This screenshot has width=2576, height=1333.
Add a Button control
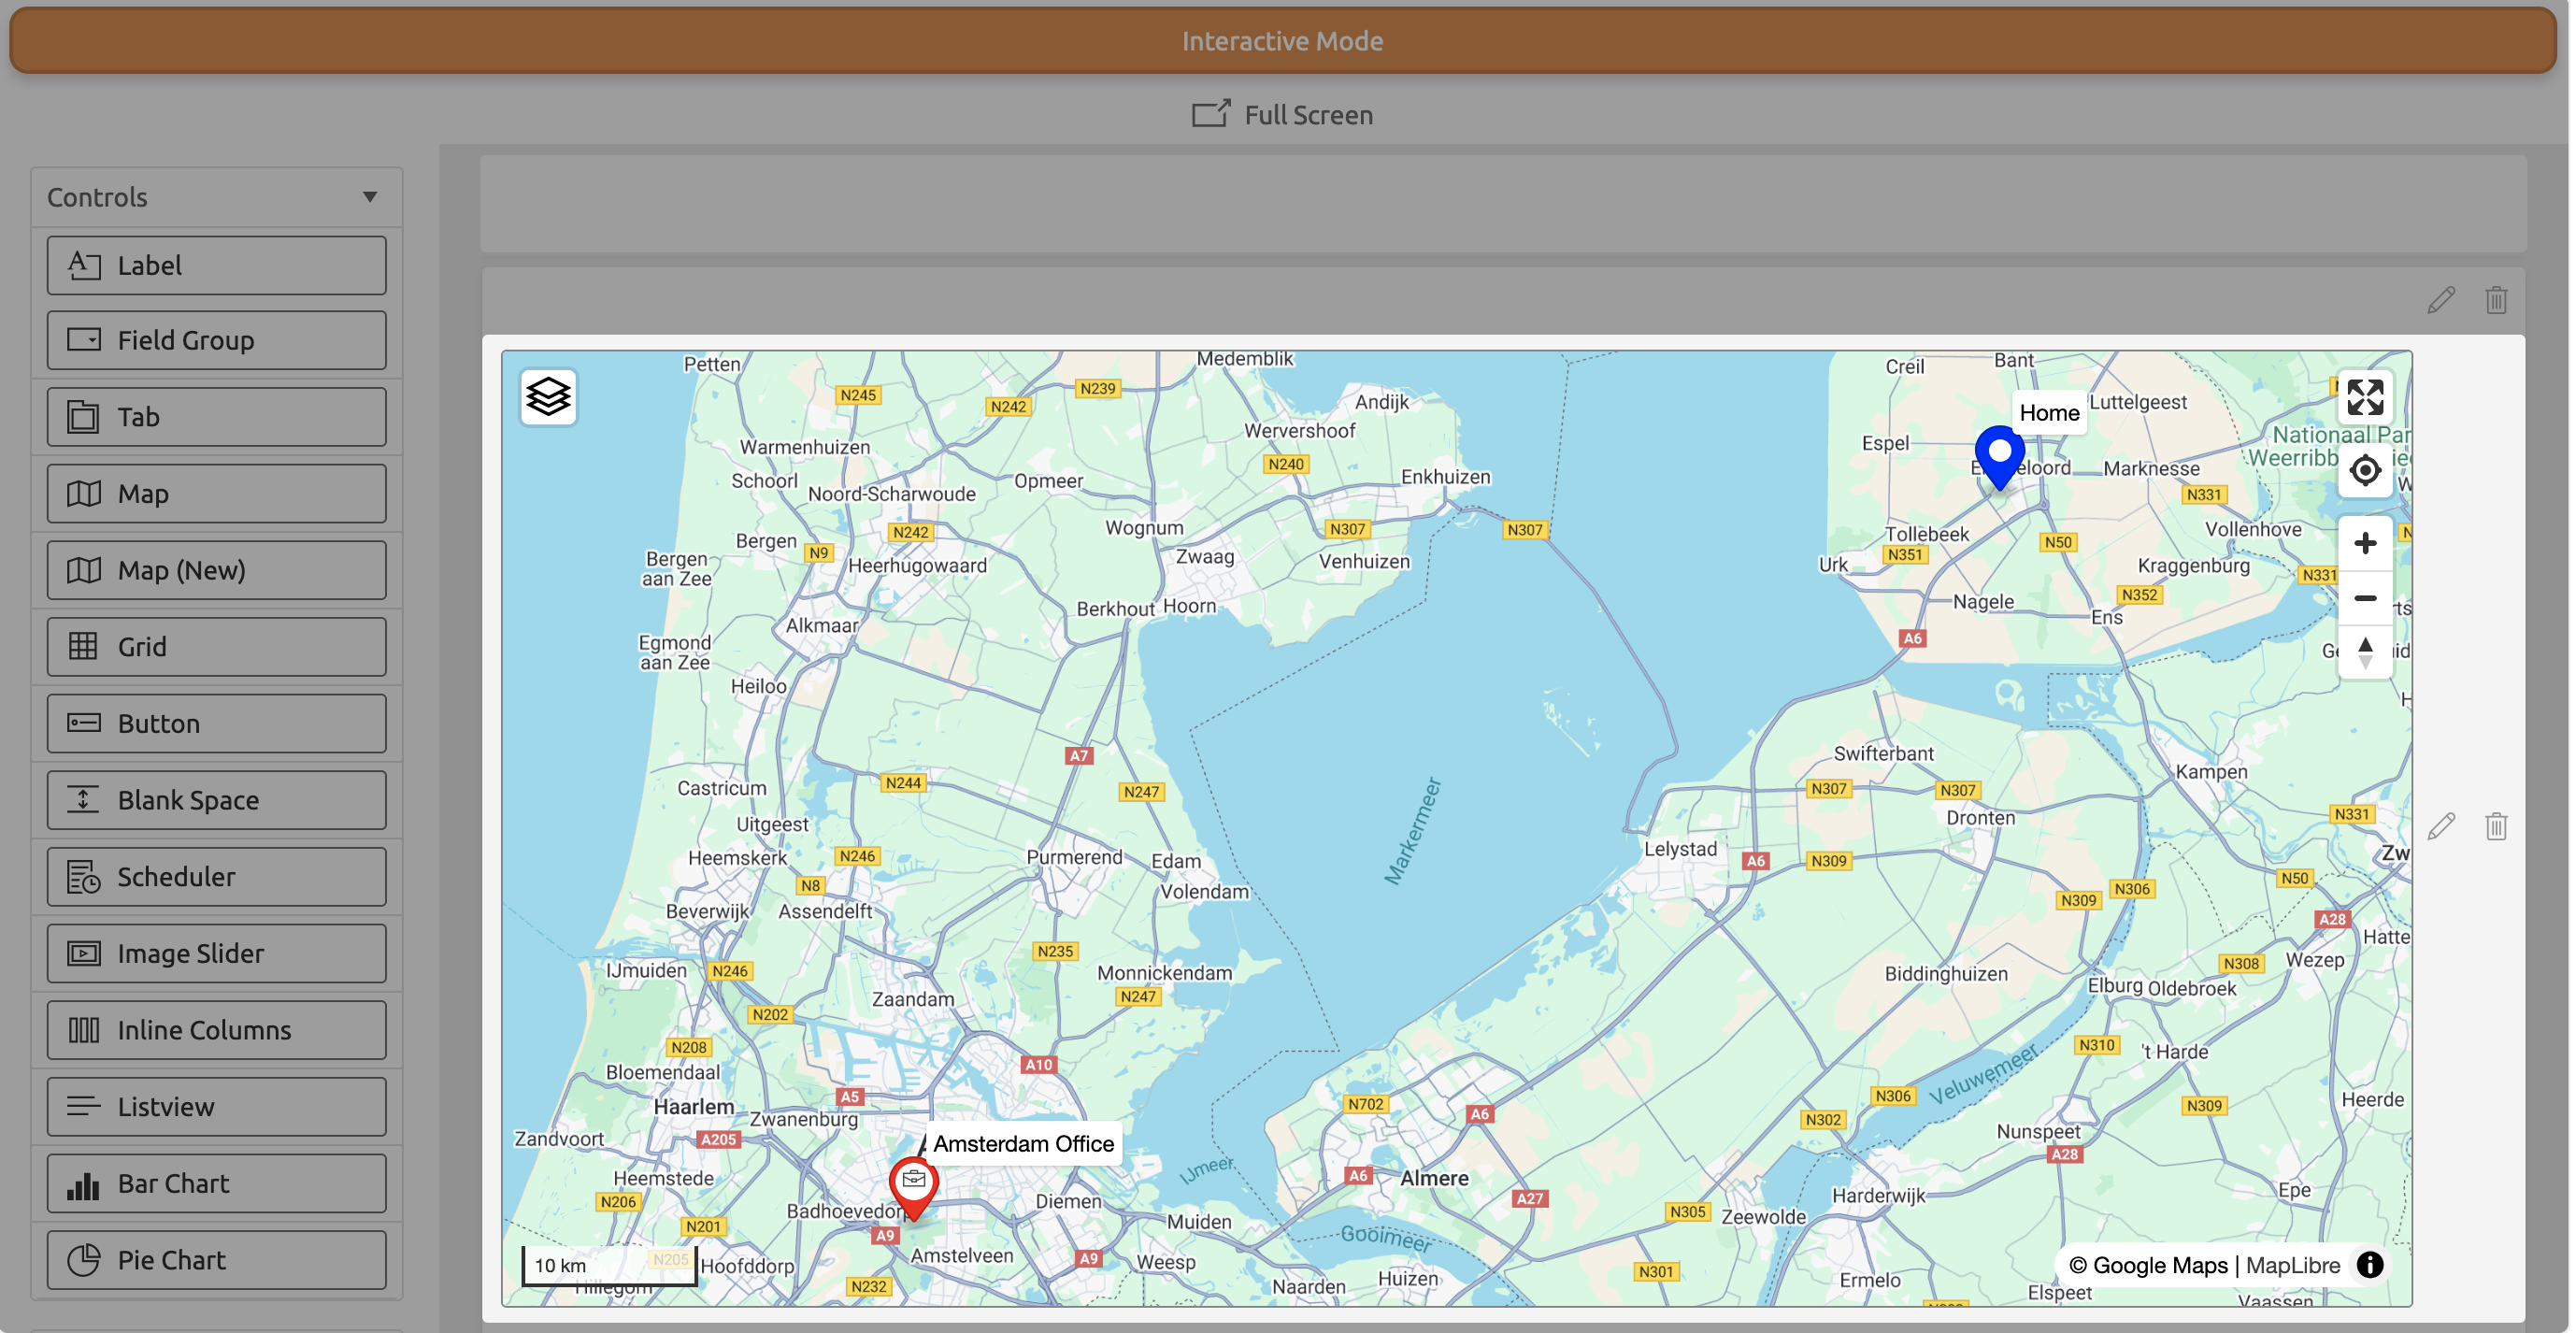pyautogui.click(x=216, y=724)
